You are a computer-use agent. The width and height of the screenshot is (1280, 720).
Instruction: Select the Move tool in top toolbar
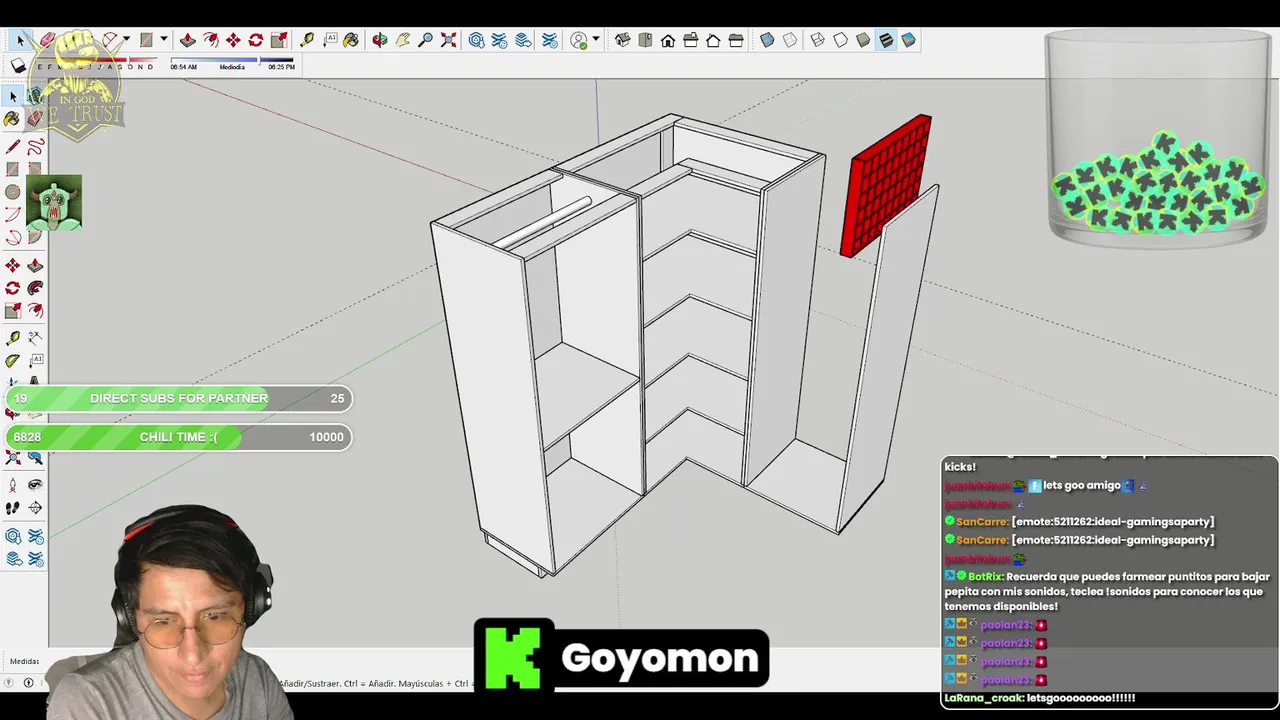pos(233,40)
